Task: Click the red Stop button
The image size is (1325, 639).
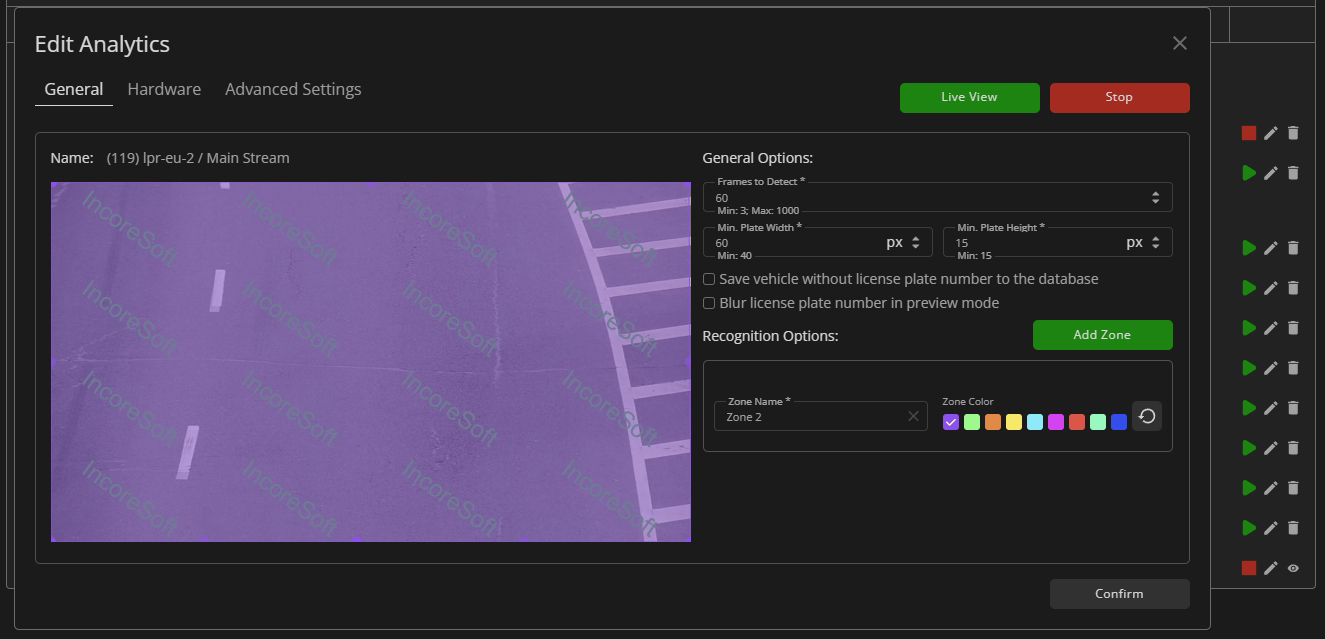Action: tap(1119, 97)
